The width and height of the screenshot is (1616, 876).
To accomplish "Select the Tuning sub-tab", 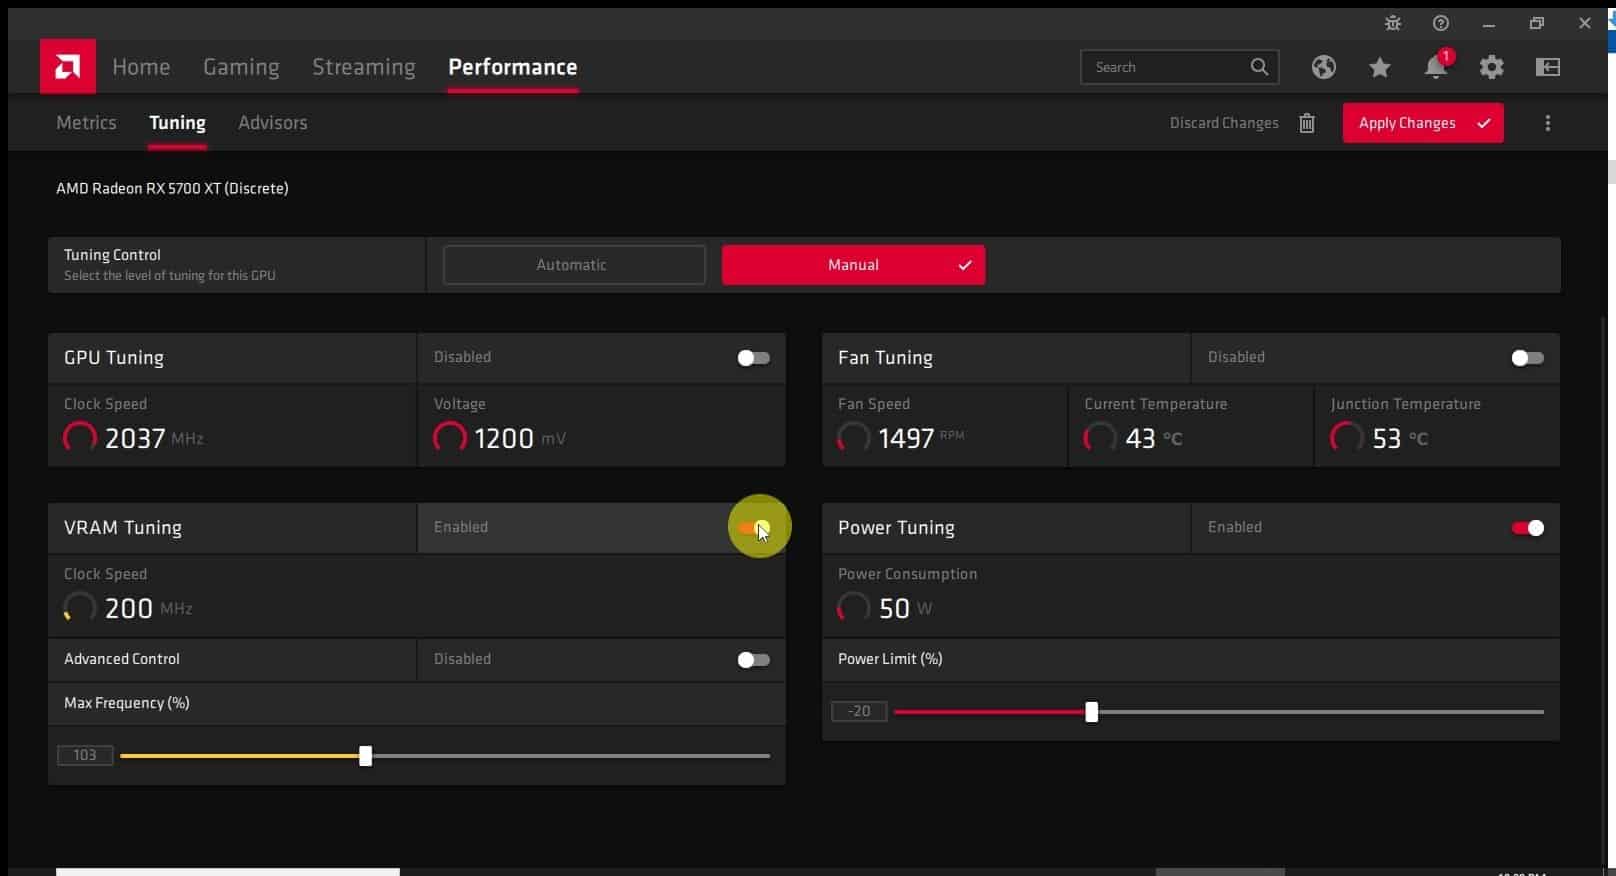I will pyautogui.click(x=177, y=123).
